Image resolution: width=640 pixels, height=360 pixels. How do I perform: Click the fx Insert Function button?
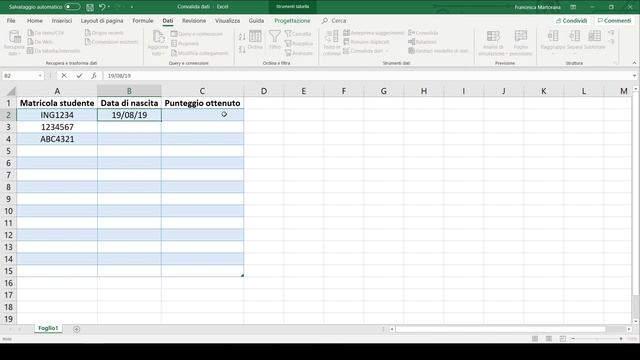click(94, 76)
